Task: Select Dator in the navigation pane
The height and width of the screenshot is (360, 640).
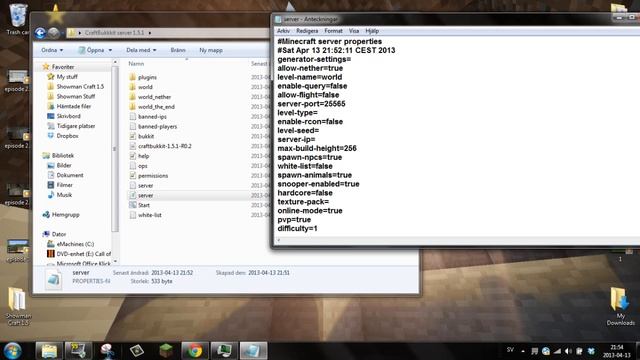Action: 59,234
